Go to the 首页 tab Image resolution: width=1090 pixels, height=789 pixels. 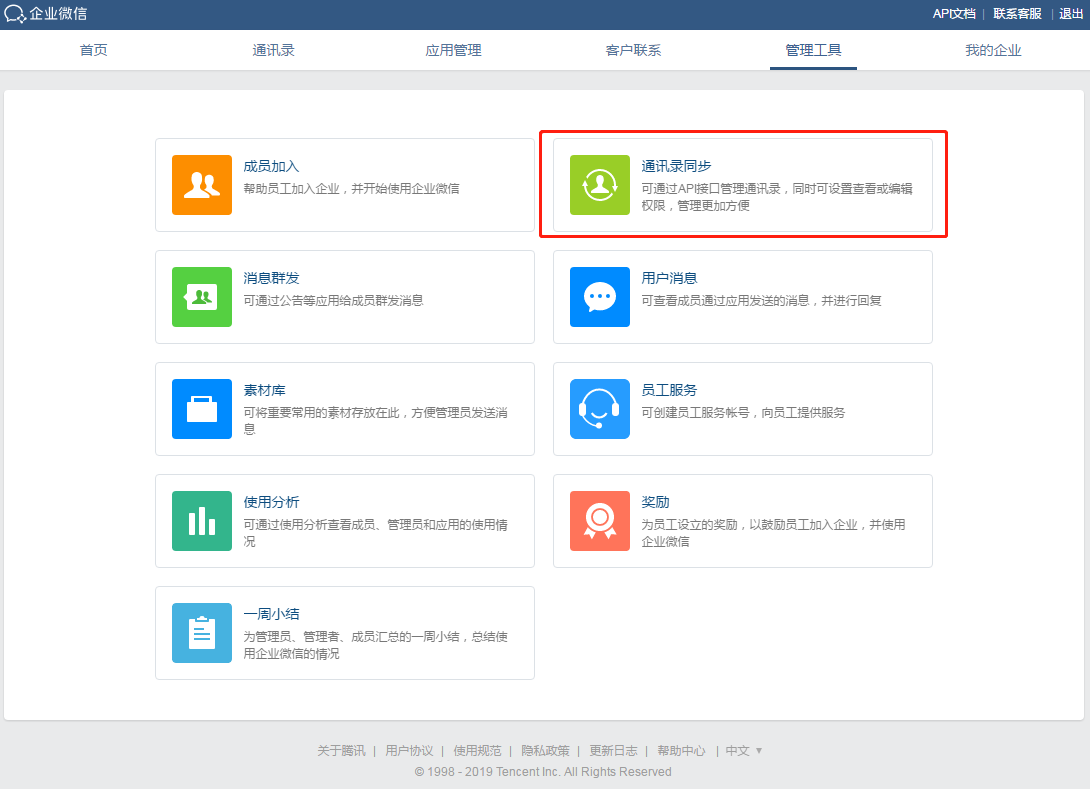pyautogui.click(x=94, y=50)
